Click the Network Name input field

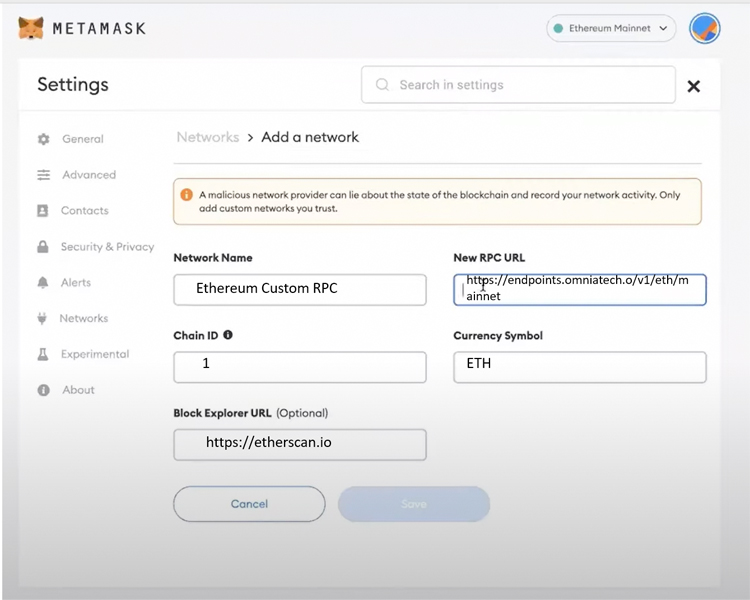(300, 289)
